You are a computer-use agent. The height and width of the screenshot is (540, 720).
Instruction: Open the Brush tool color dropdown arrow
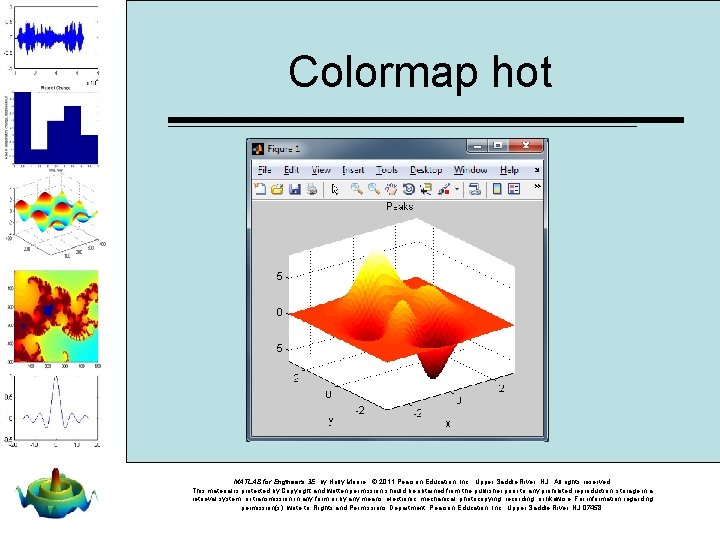pos(457,189)
